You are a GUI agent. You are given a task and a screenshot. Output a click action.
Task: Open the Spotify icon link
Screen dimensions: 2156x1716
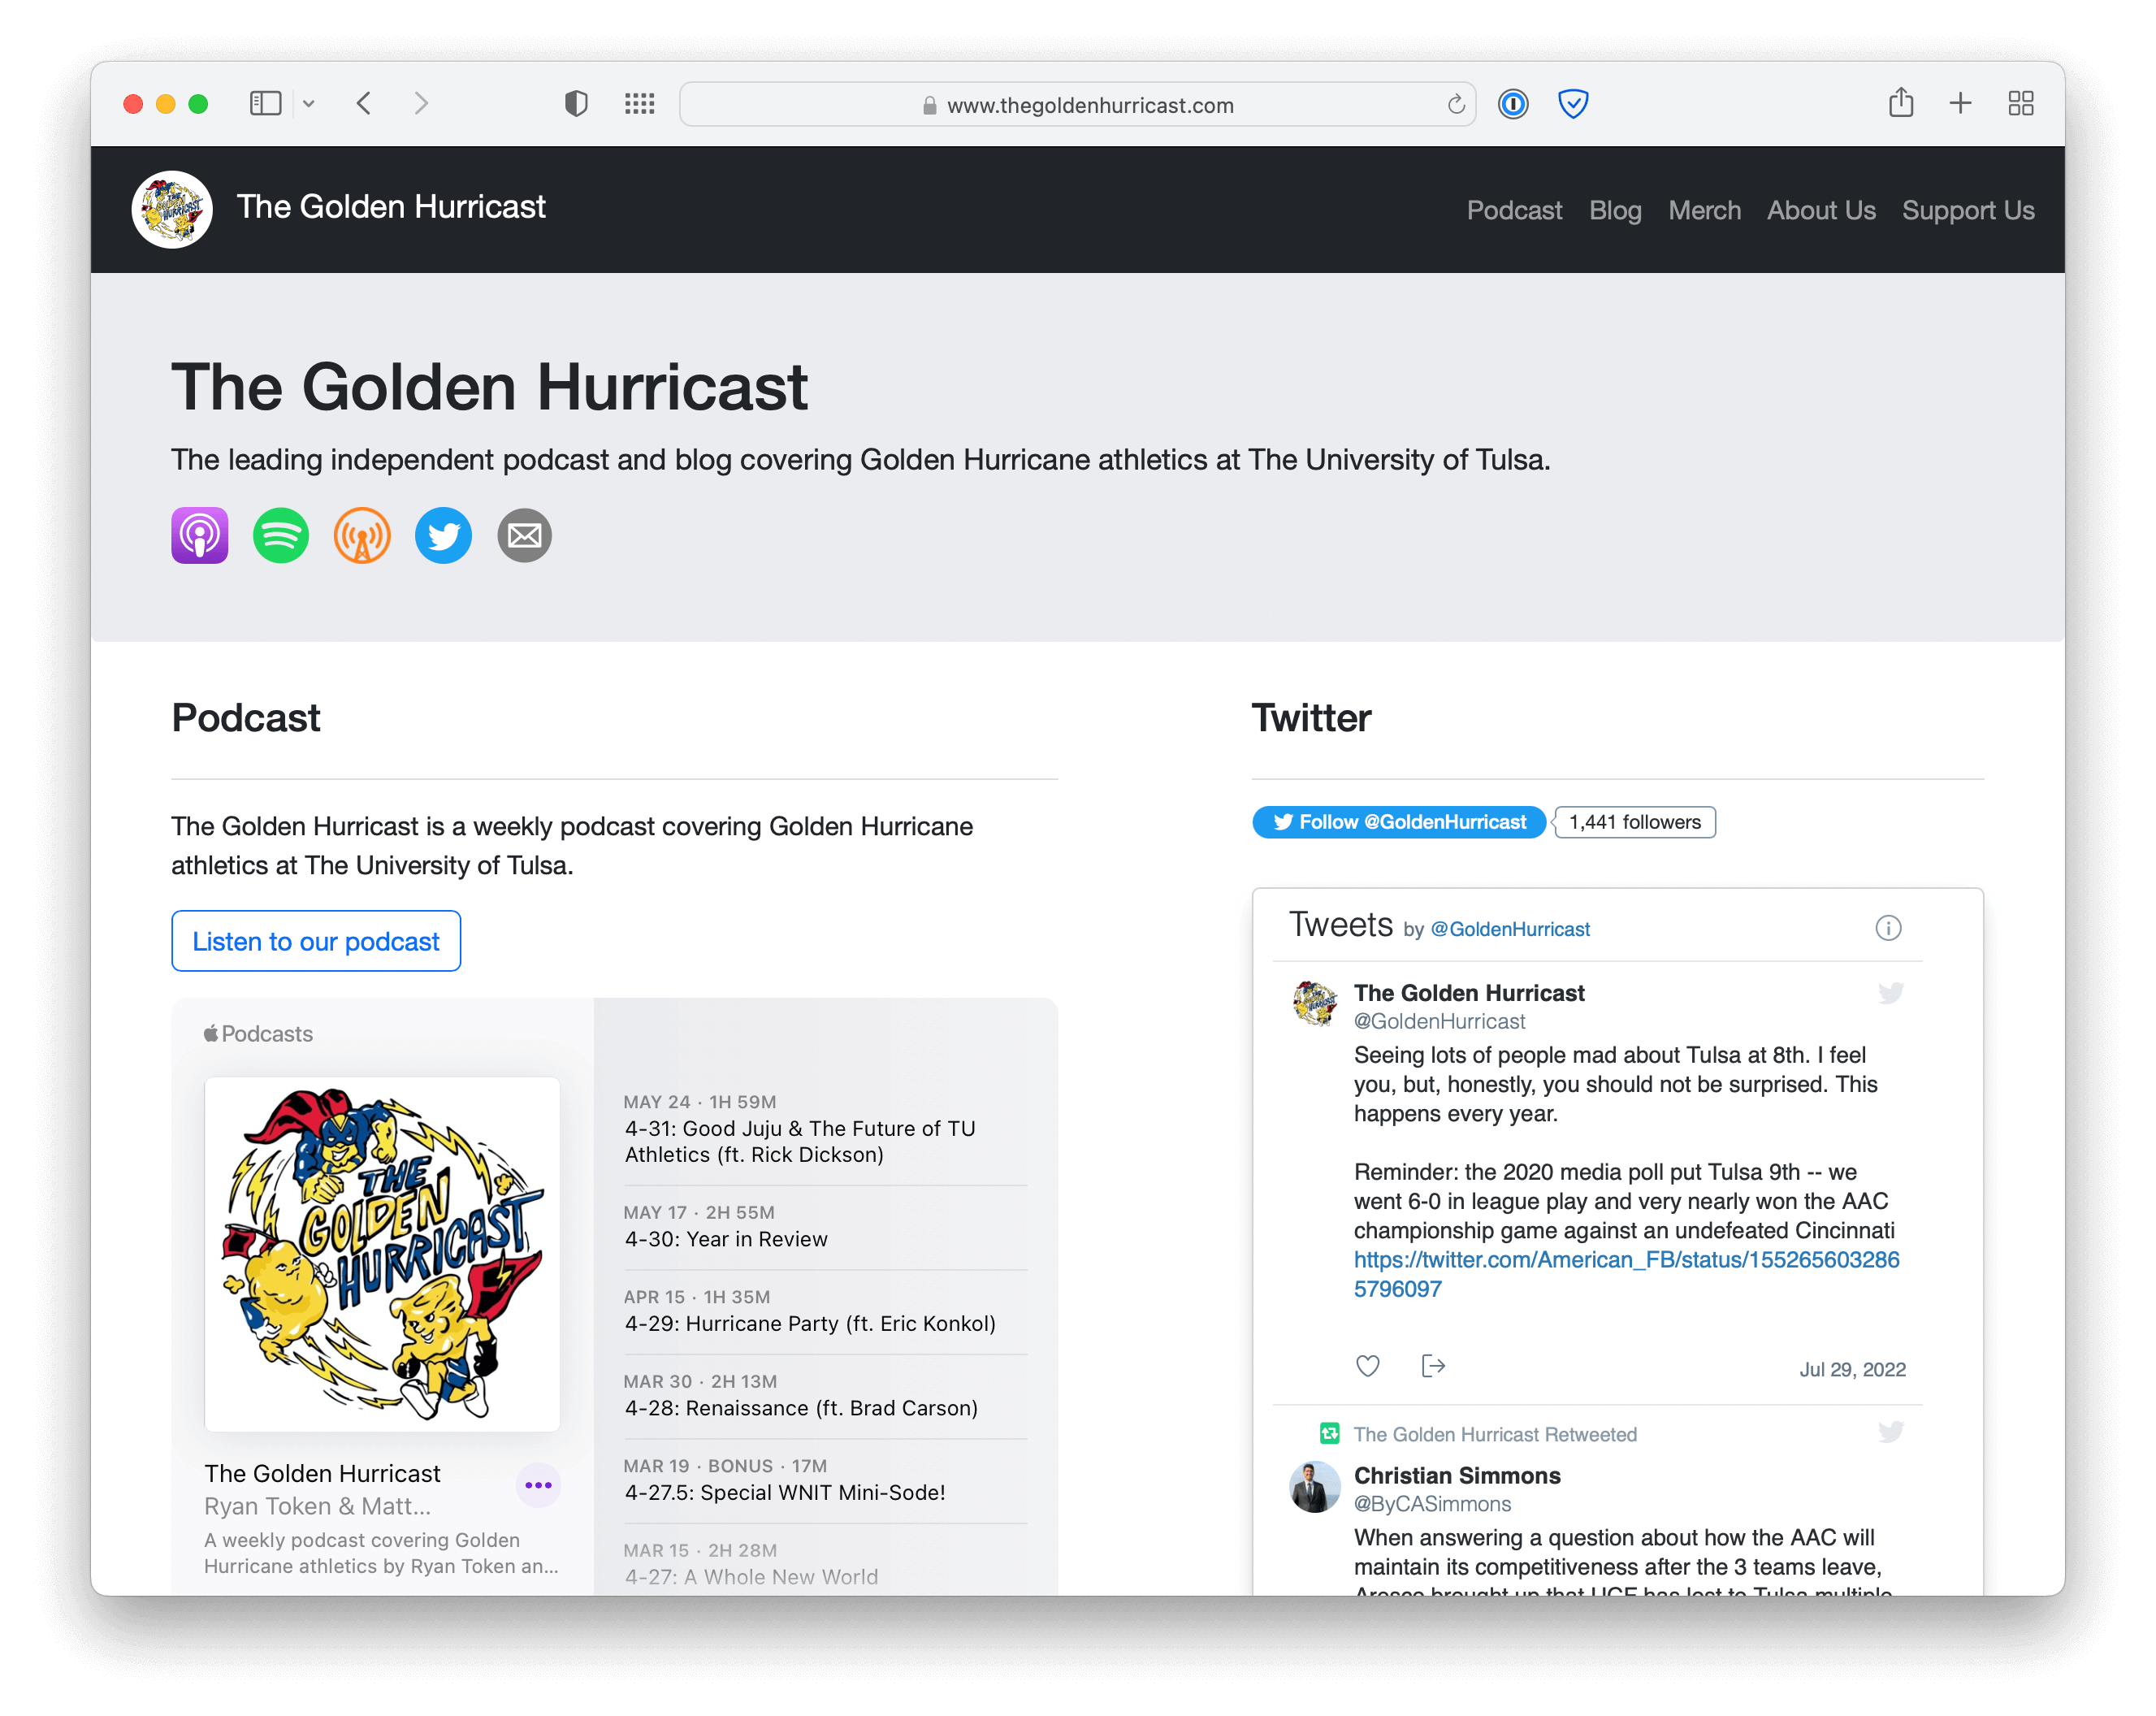(281, 536)
